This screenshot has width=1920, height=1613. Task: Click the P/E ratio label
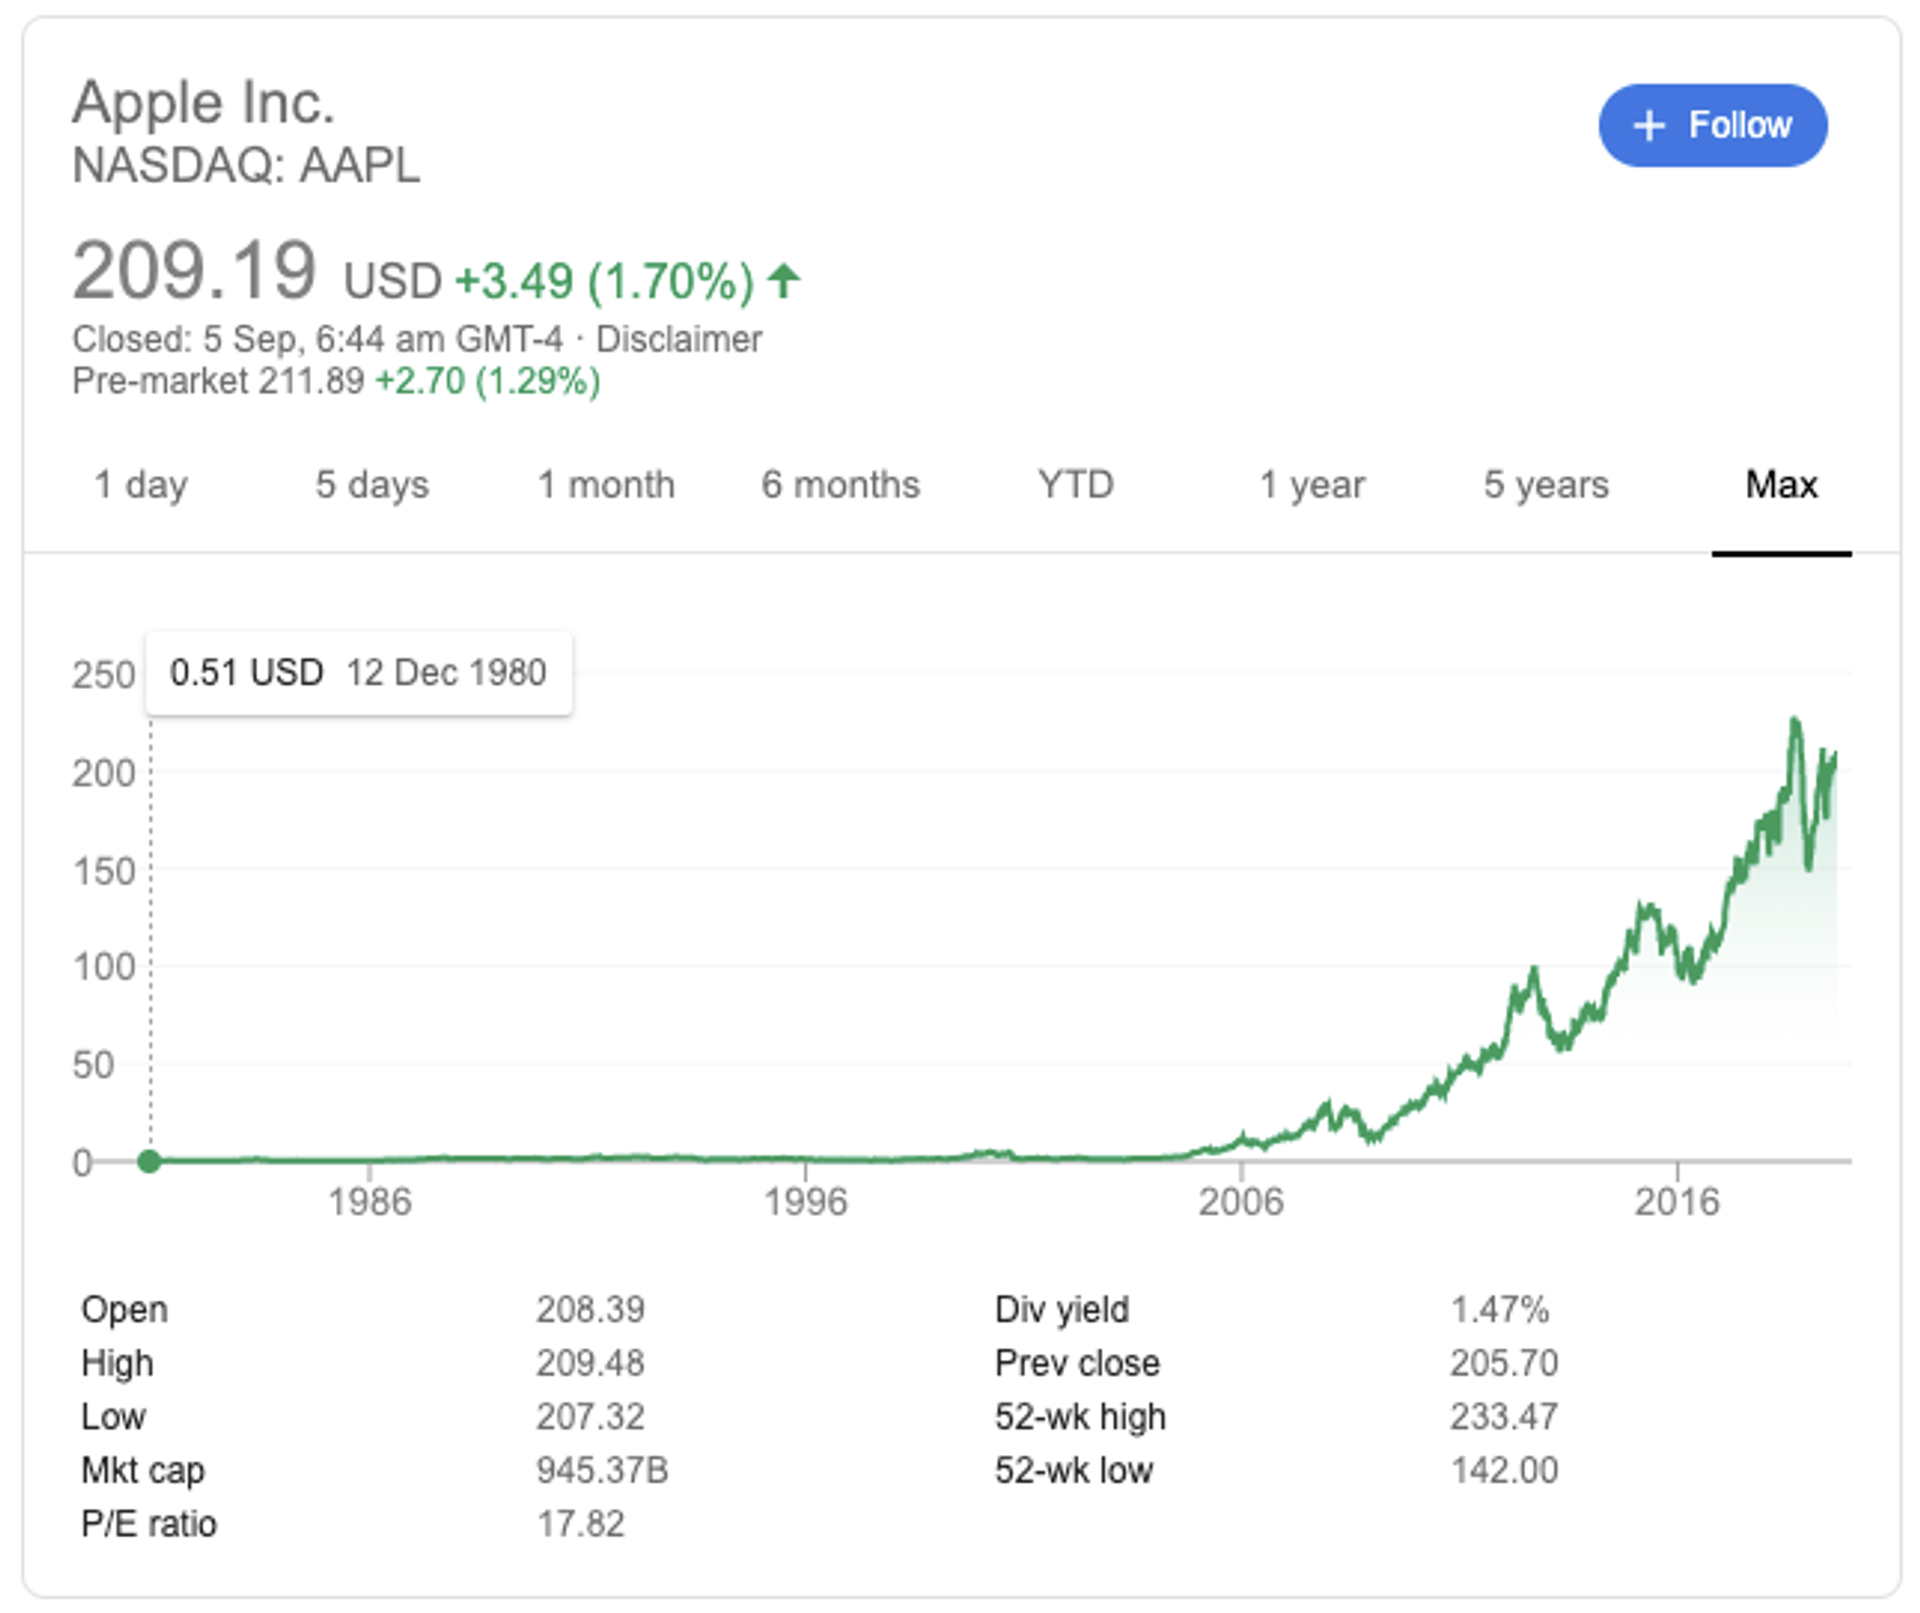tap(149, 1524)
